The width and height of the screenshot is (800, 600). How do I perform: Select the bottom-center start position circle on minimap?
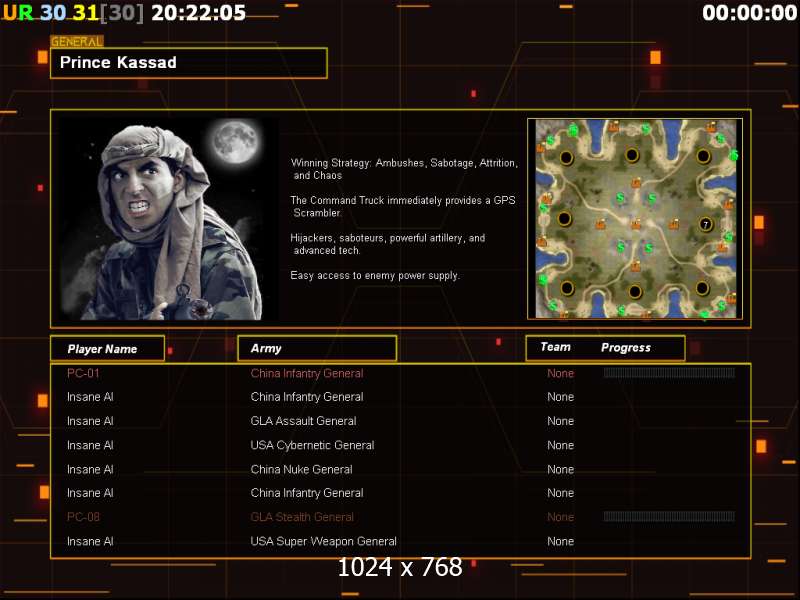tap(635, 291)
